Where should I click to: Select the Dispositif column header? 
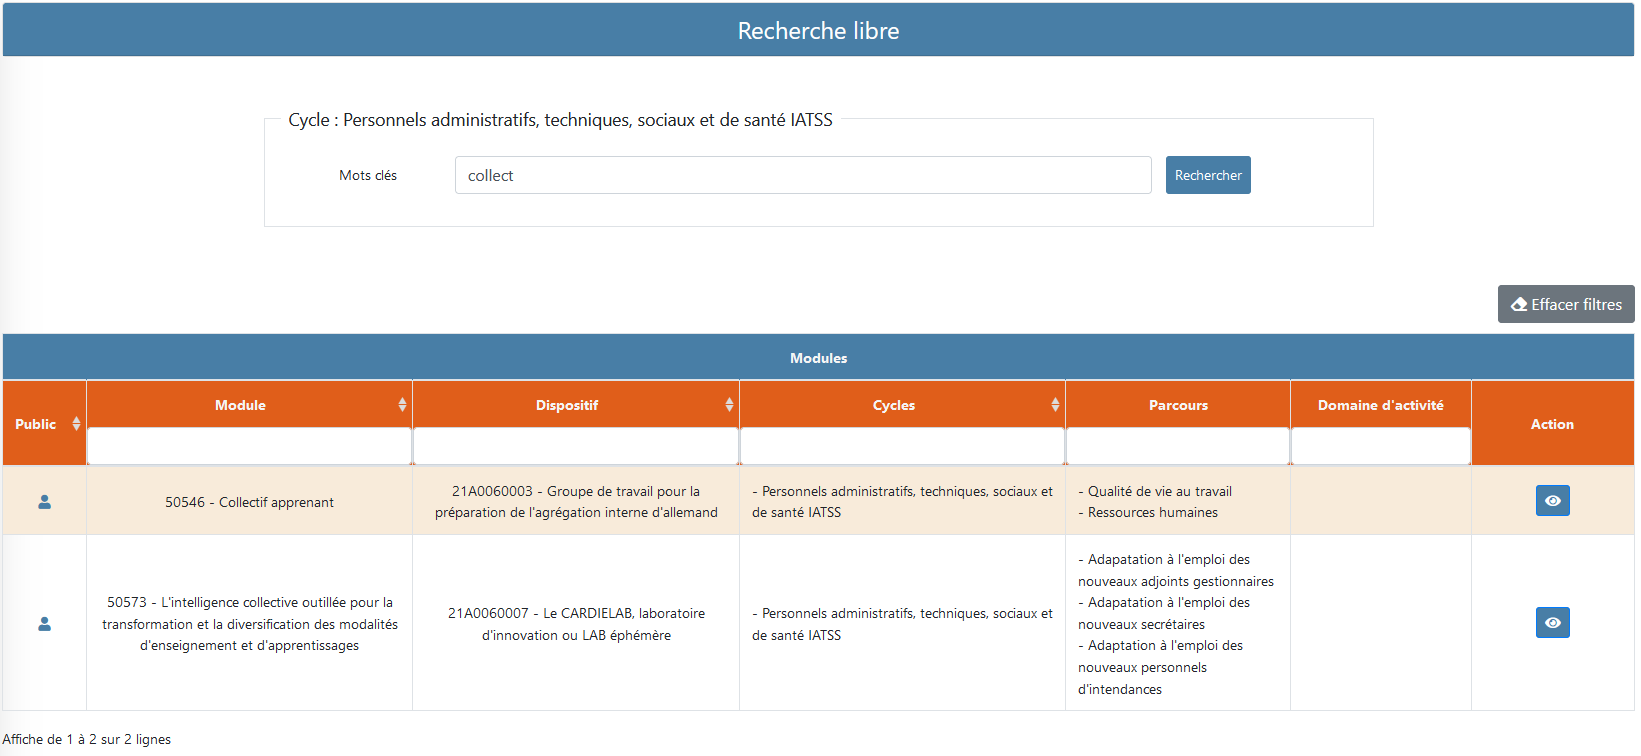pos(567,405)
